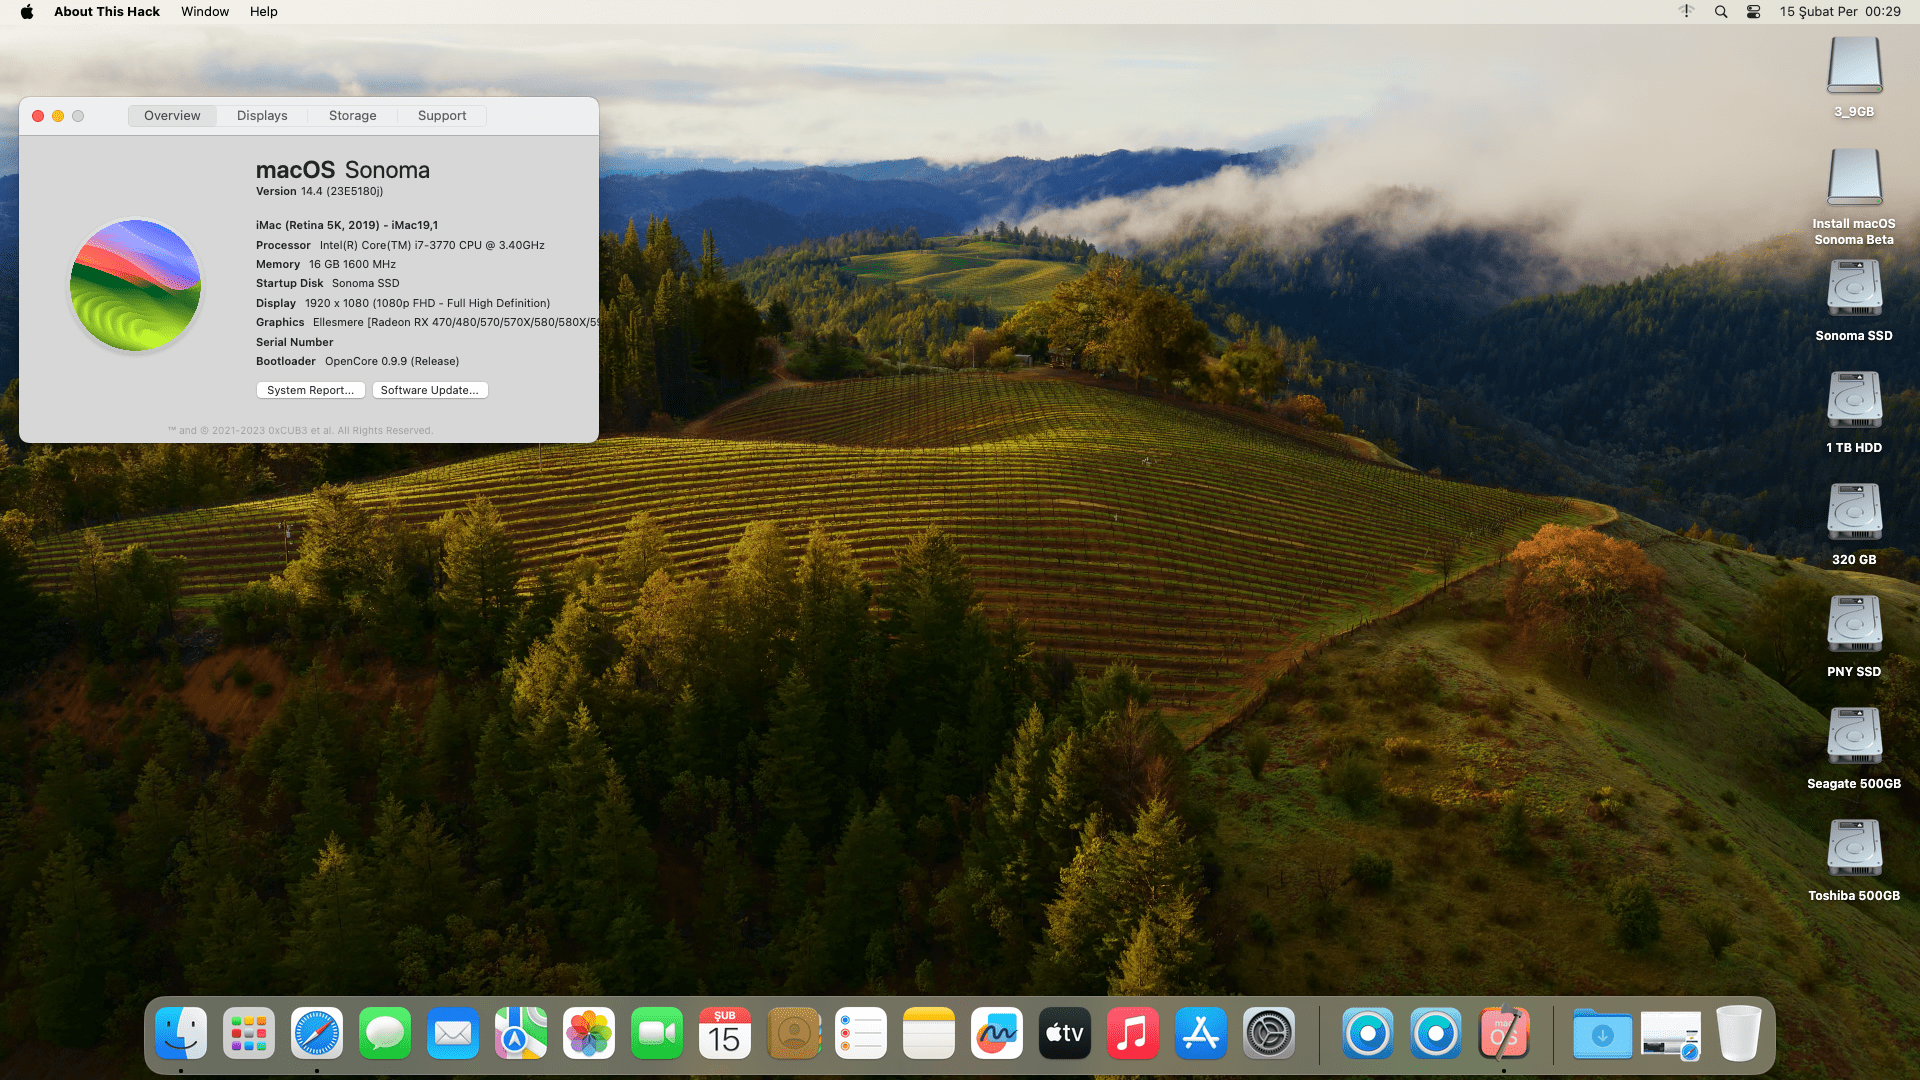Open the Notes app
The height and width of the screenshot is (1080, 1920).
[x=929, y=1033]
